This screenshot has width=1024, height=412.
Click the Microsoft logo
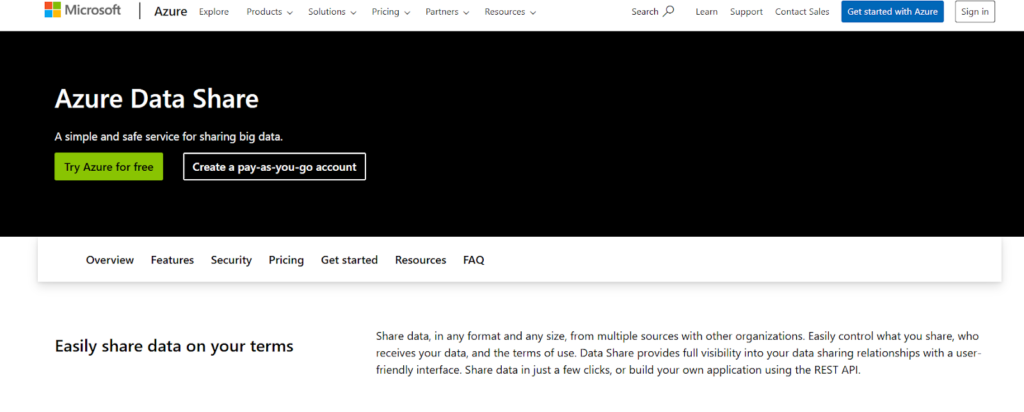(x=82, y=10)
